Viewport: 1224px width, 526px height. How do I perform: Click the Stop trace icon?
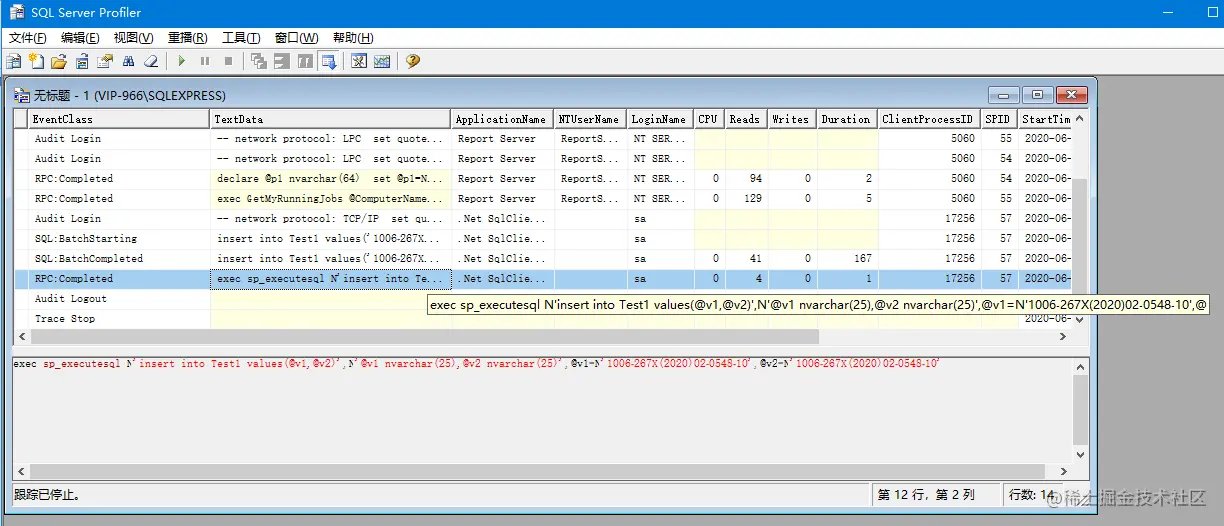(228, 61)
